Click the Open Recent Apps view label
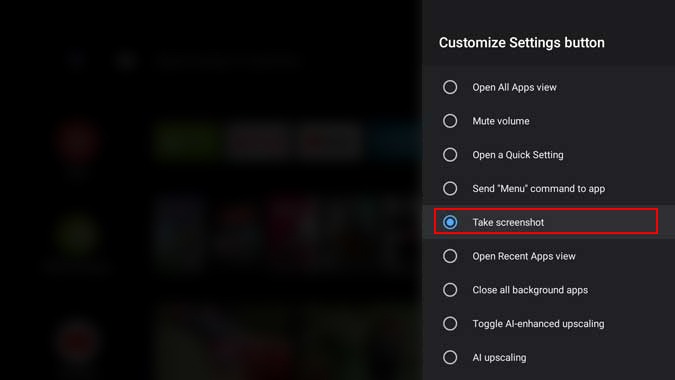The image size is (675, 380). [x=524, y=256]
